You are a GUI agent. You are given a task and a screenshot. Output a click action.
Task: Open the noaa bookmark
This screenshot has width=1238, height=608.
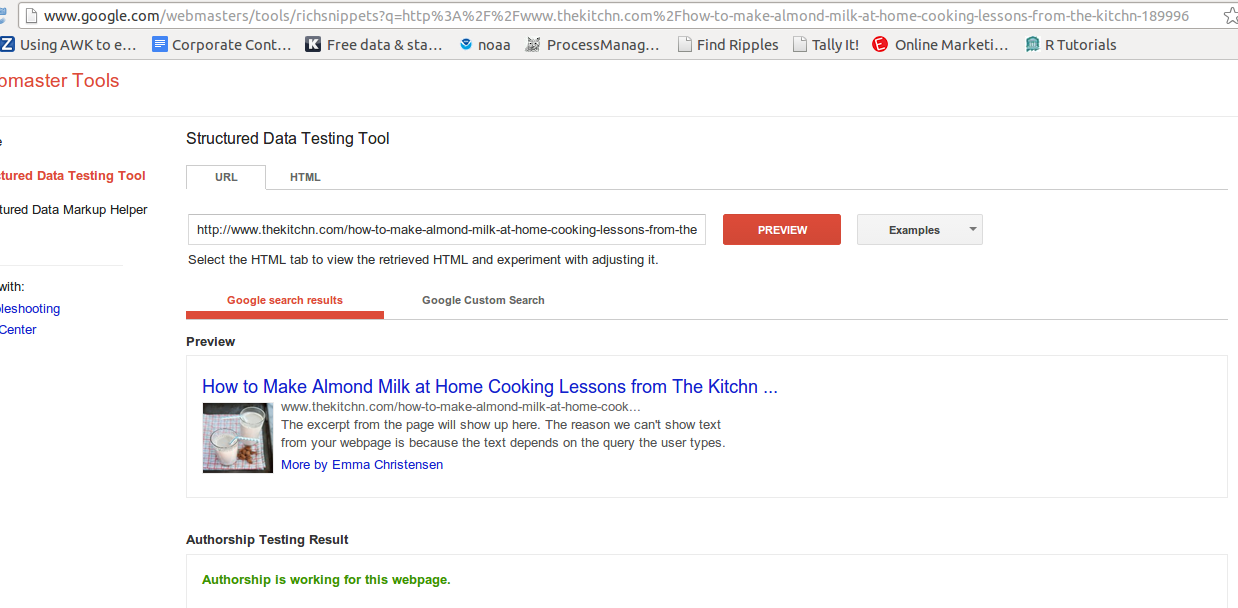pos(485,44)
